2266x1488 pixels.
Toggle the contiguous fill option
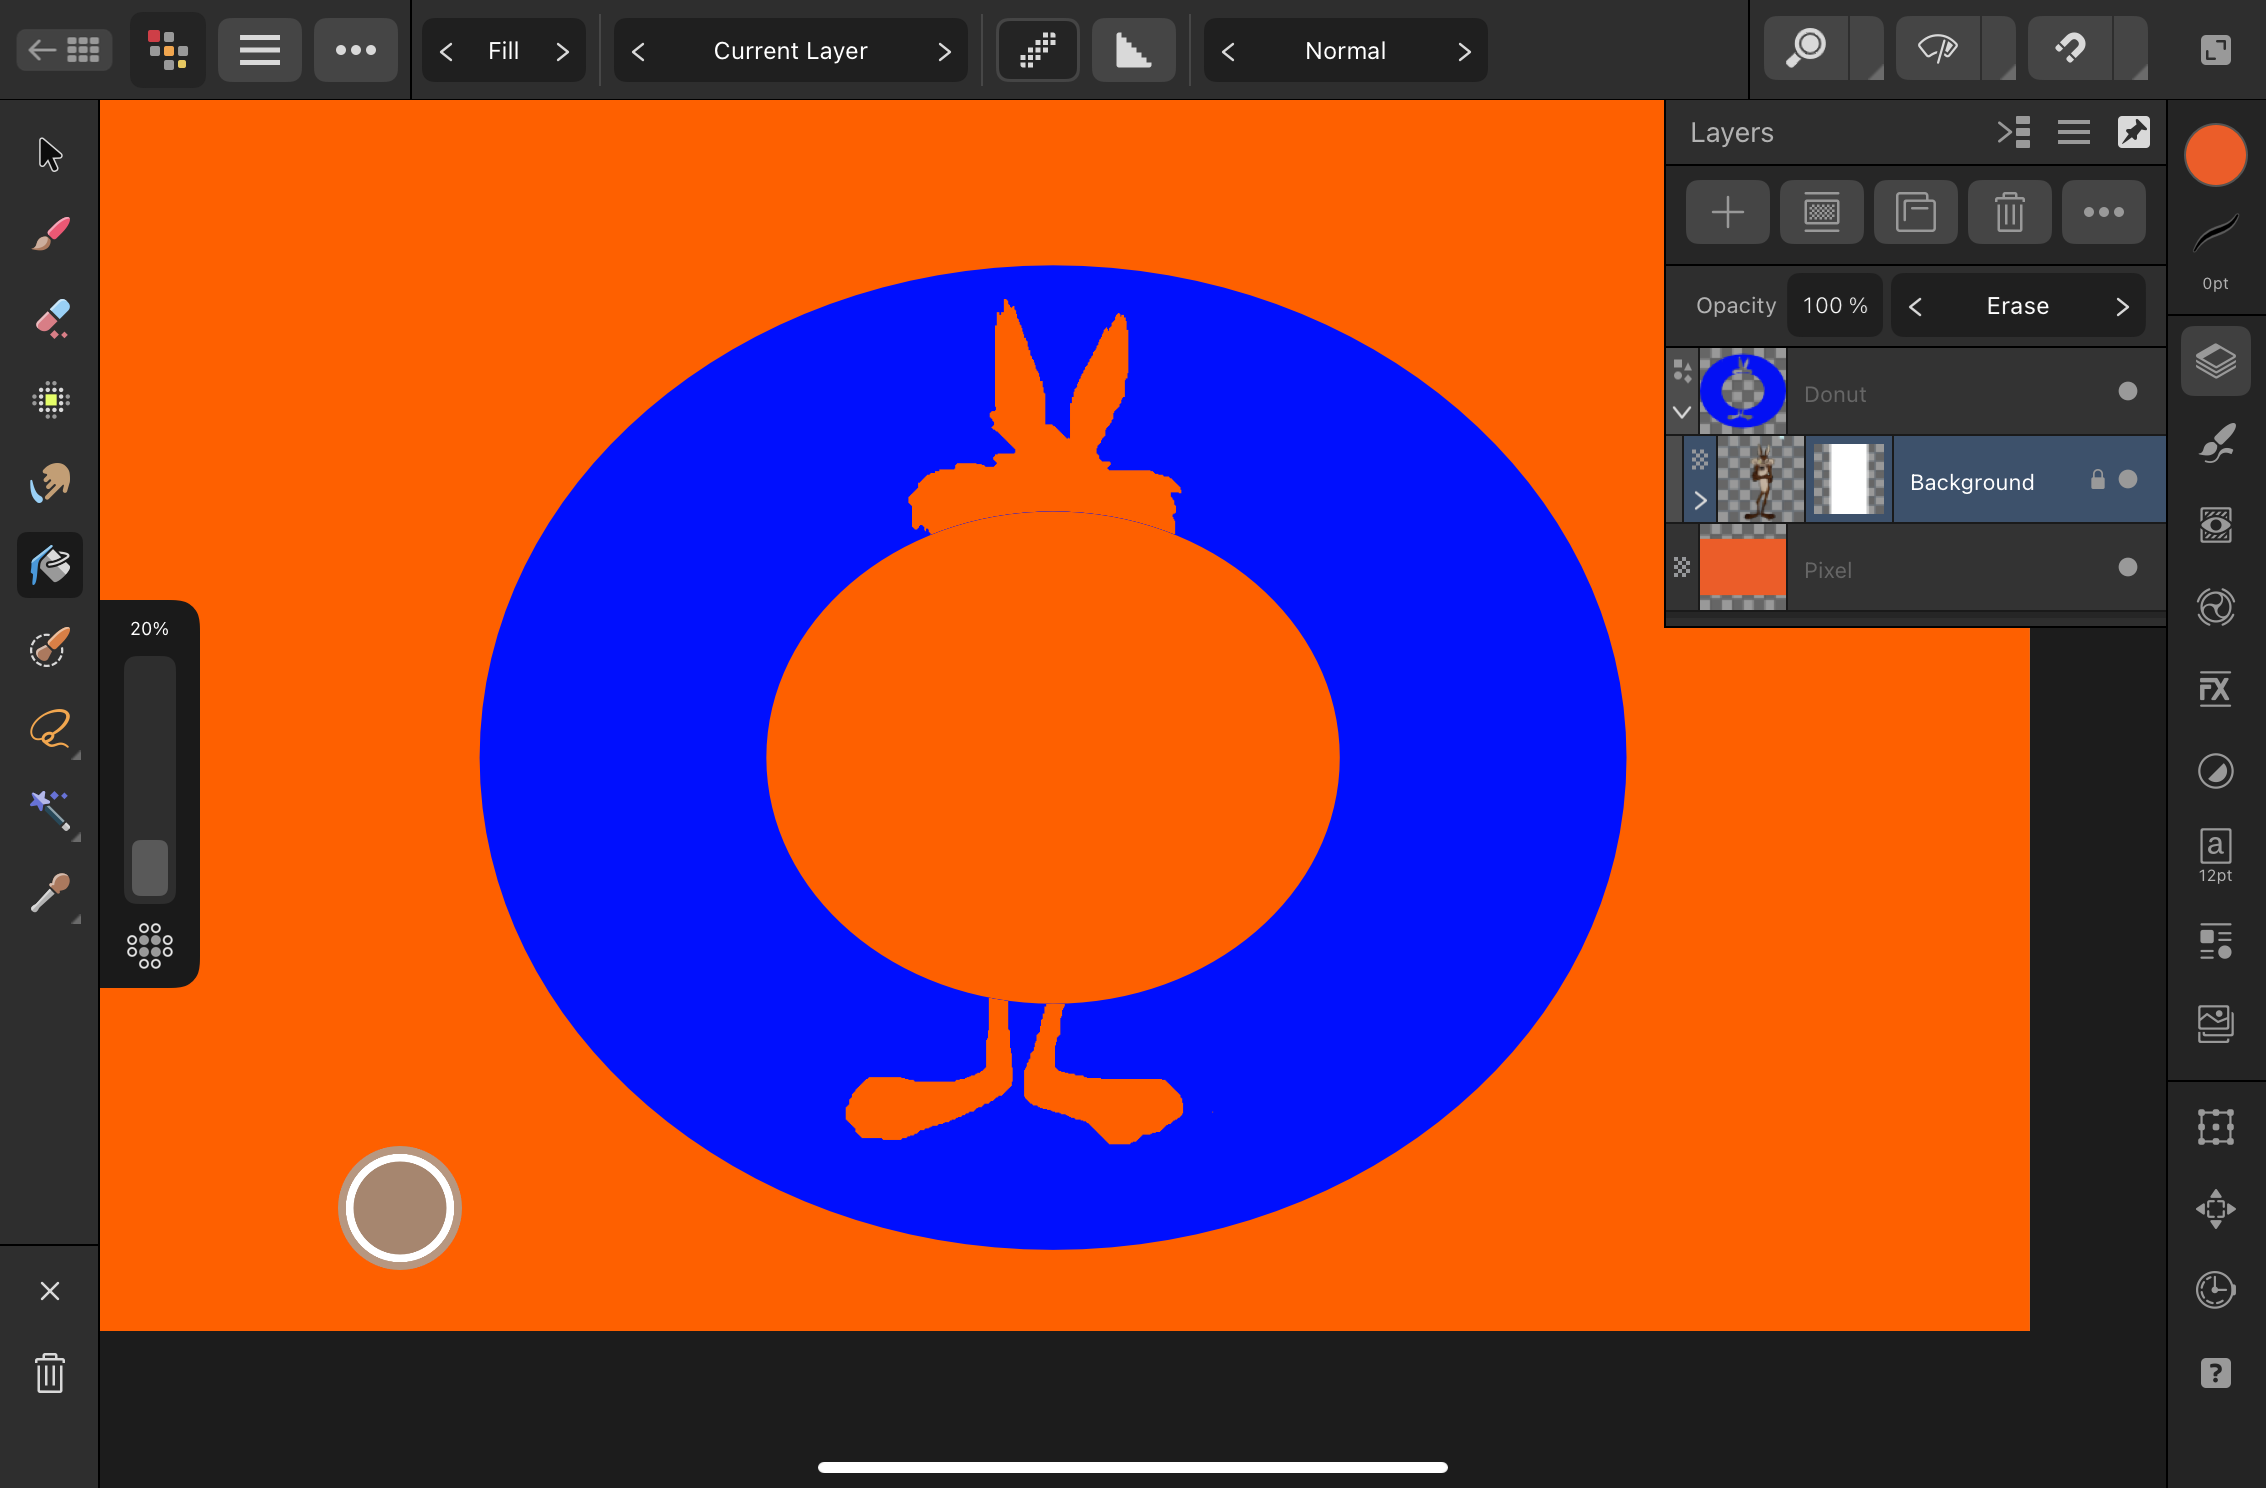point(1038,50)
